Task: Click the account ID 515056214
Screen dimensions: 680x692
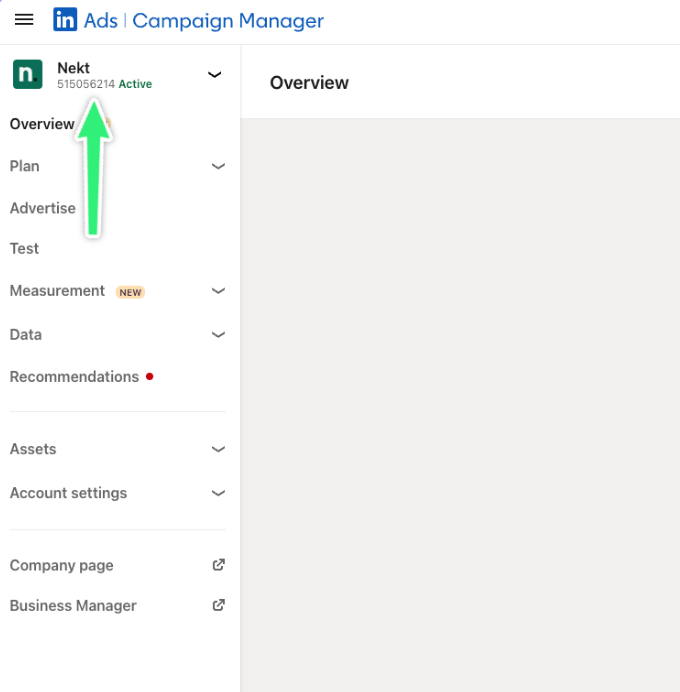Action: 86,84
